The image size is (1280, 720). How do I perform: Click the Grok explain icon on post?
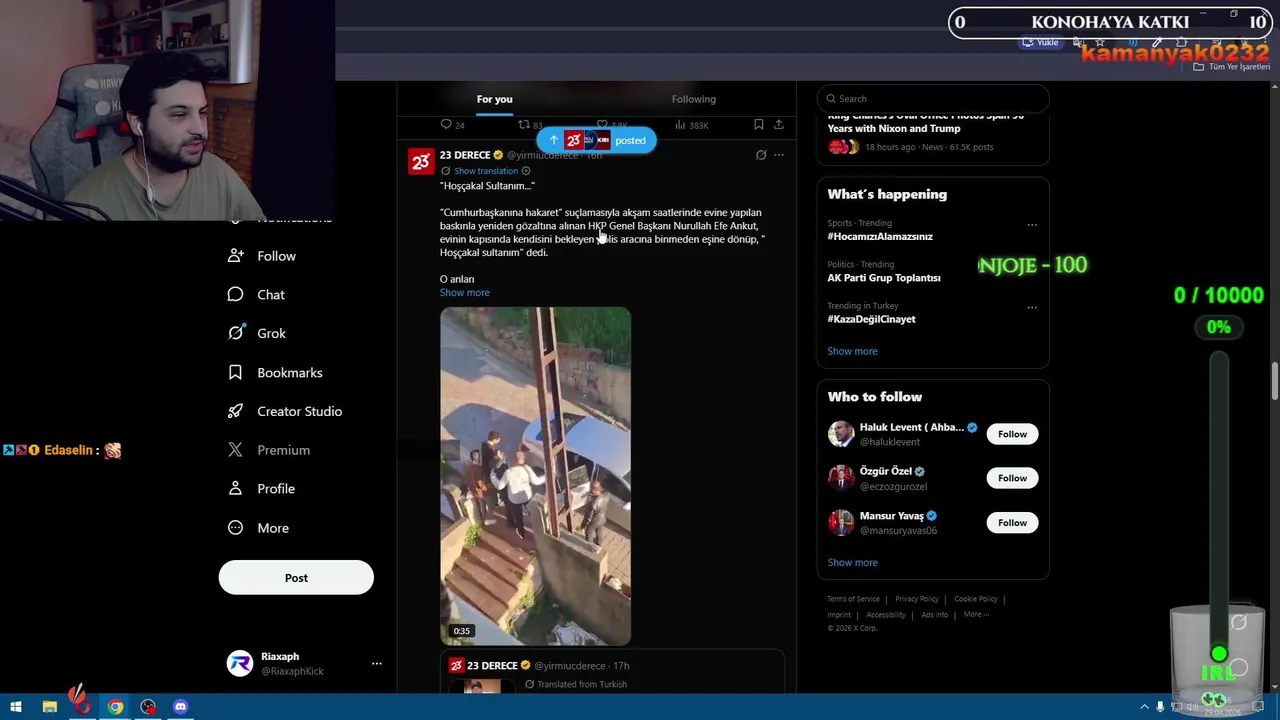pos(761,155)
